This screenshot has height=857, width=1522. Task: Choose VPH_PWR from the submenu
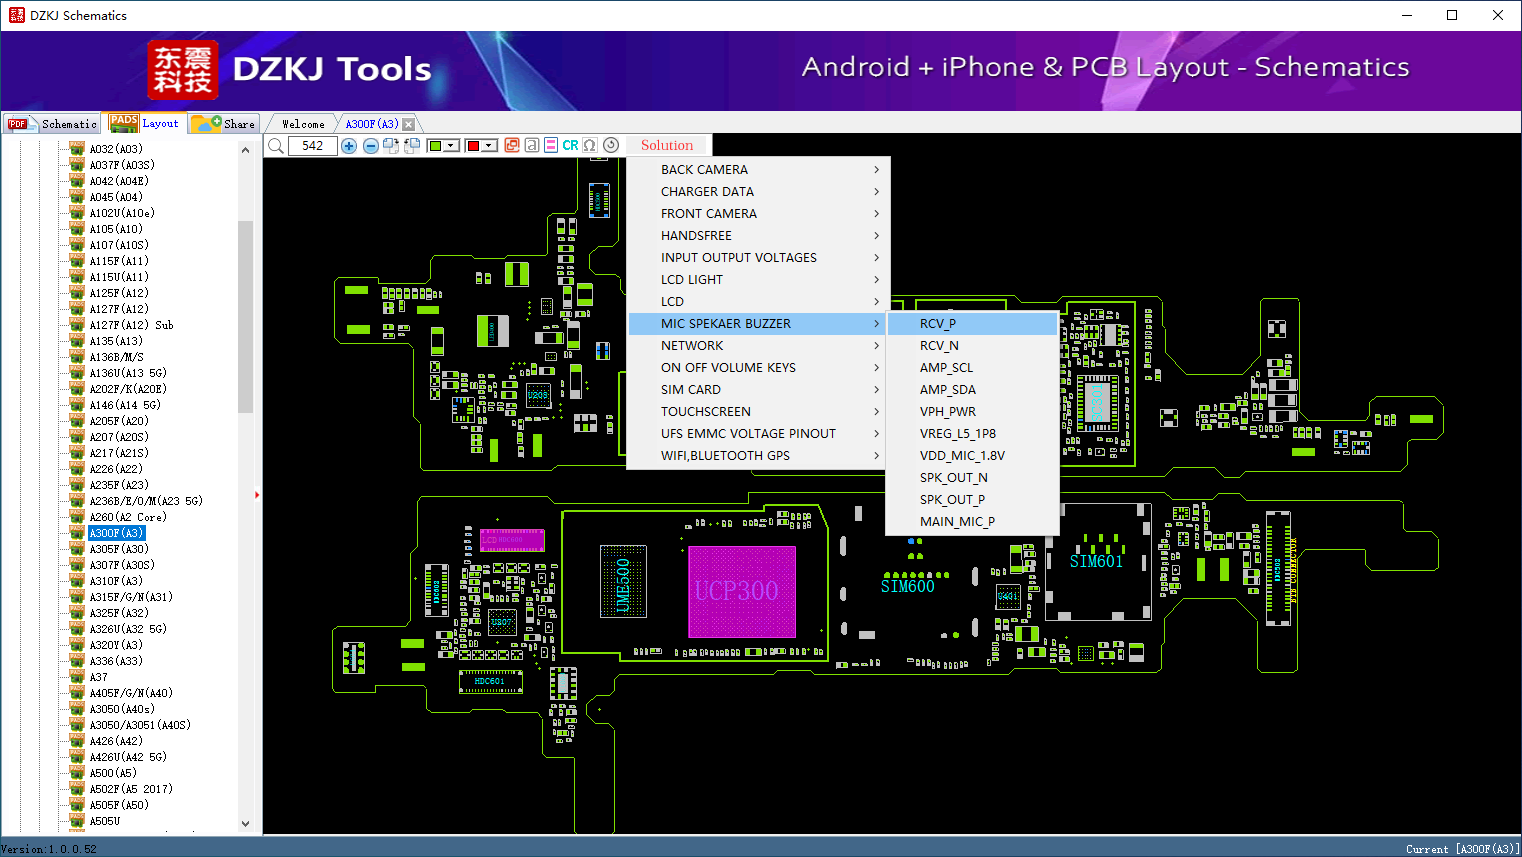click(x=973, y=412)
